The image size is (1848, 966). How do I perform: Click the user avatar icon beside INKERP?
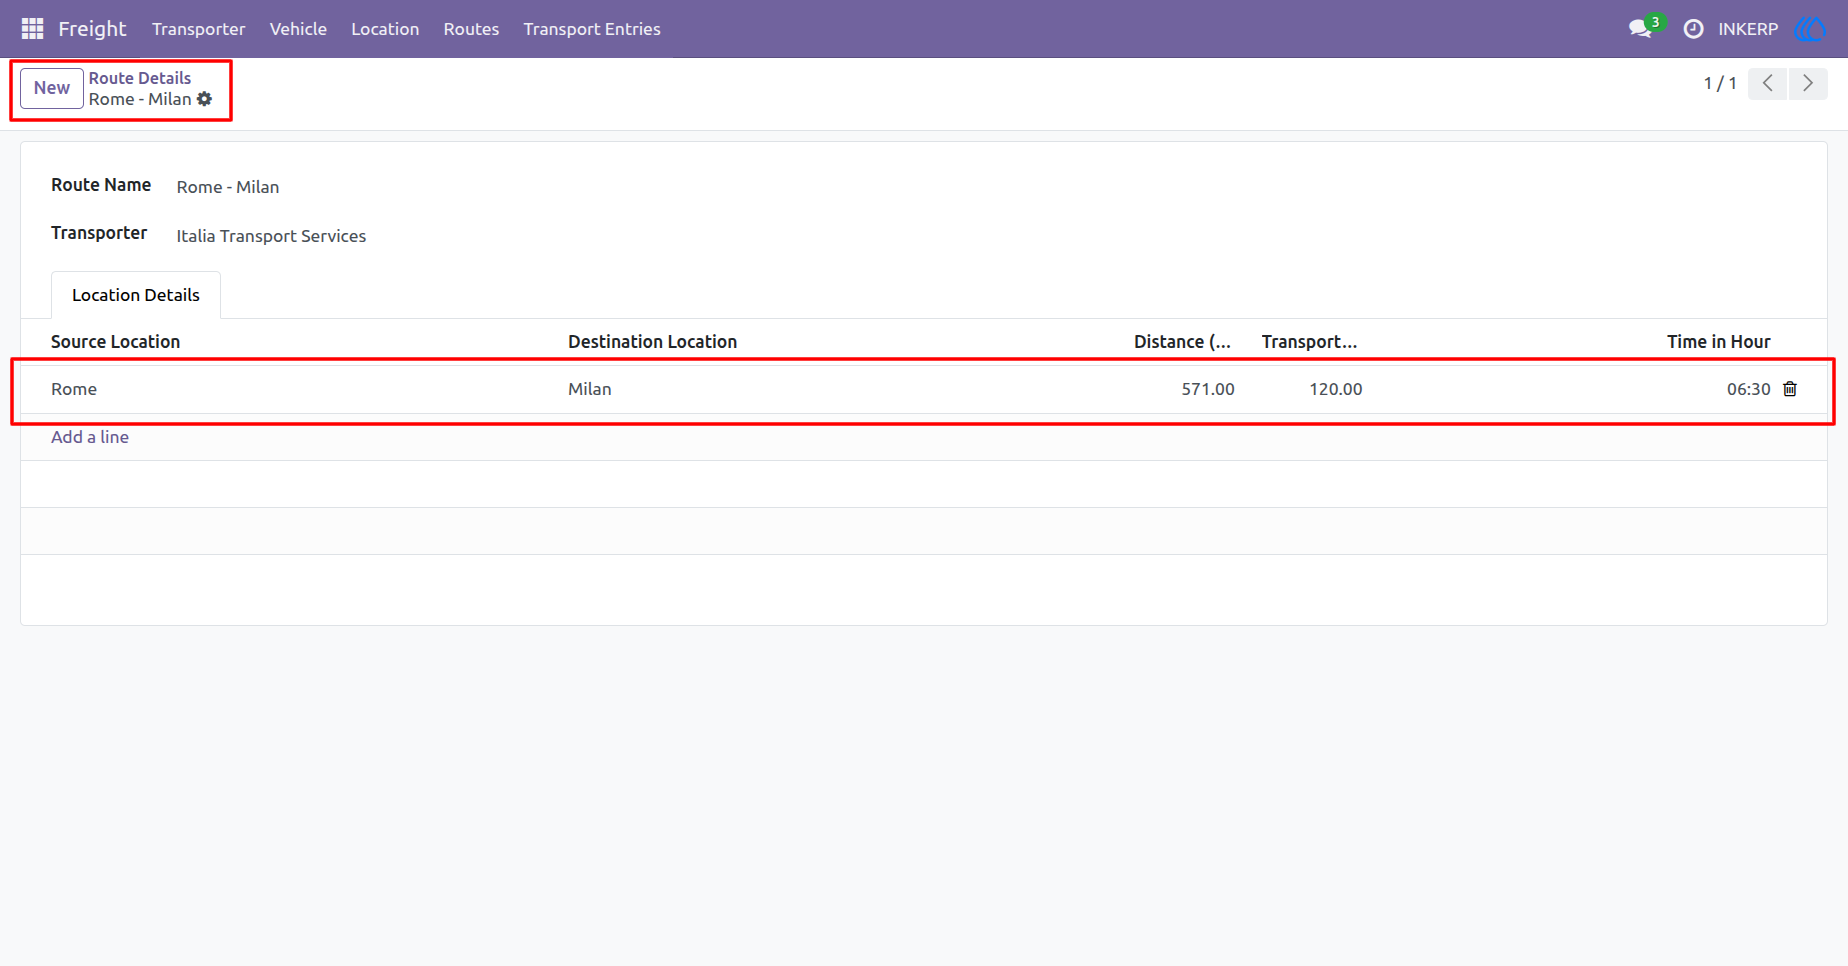point(1811,29)
